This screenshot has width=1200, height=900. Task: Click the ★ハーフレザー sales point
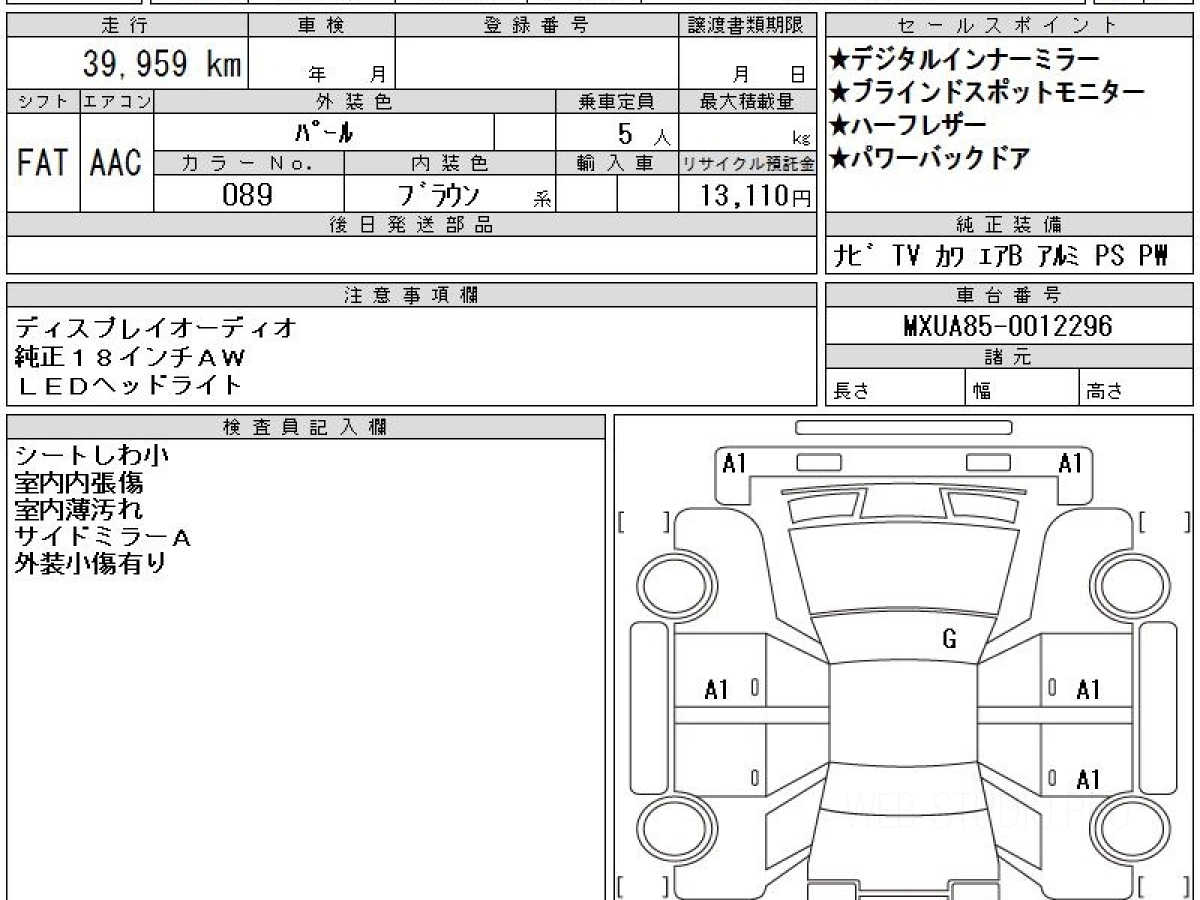908,125
